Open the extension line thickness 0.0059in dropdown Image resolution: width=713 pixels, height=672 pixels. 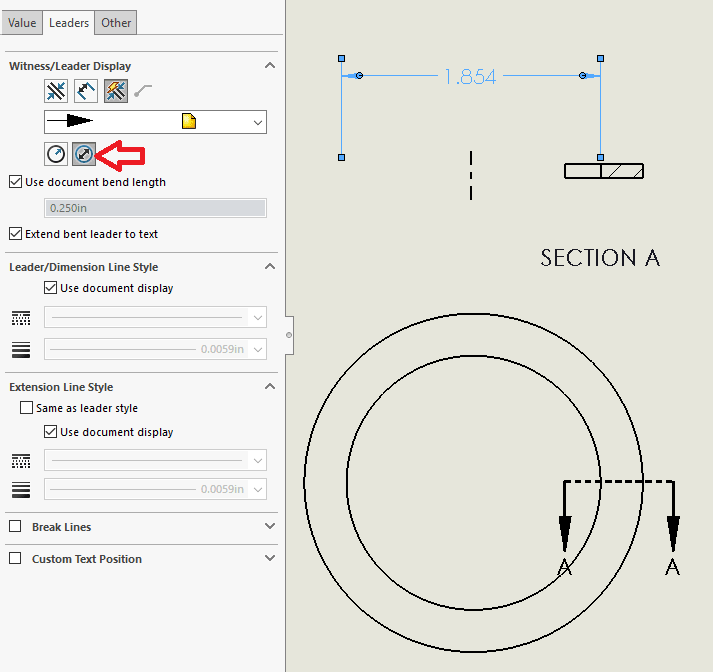[x=156, y=489]
